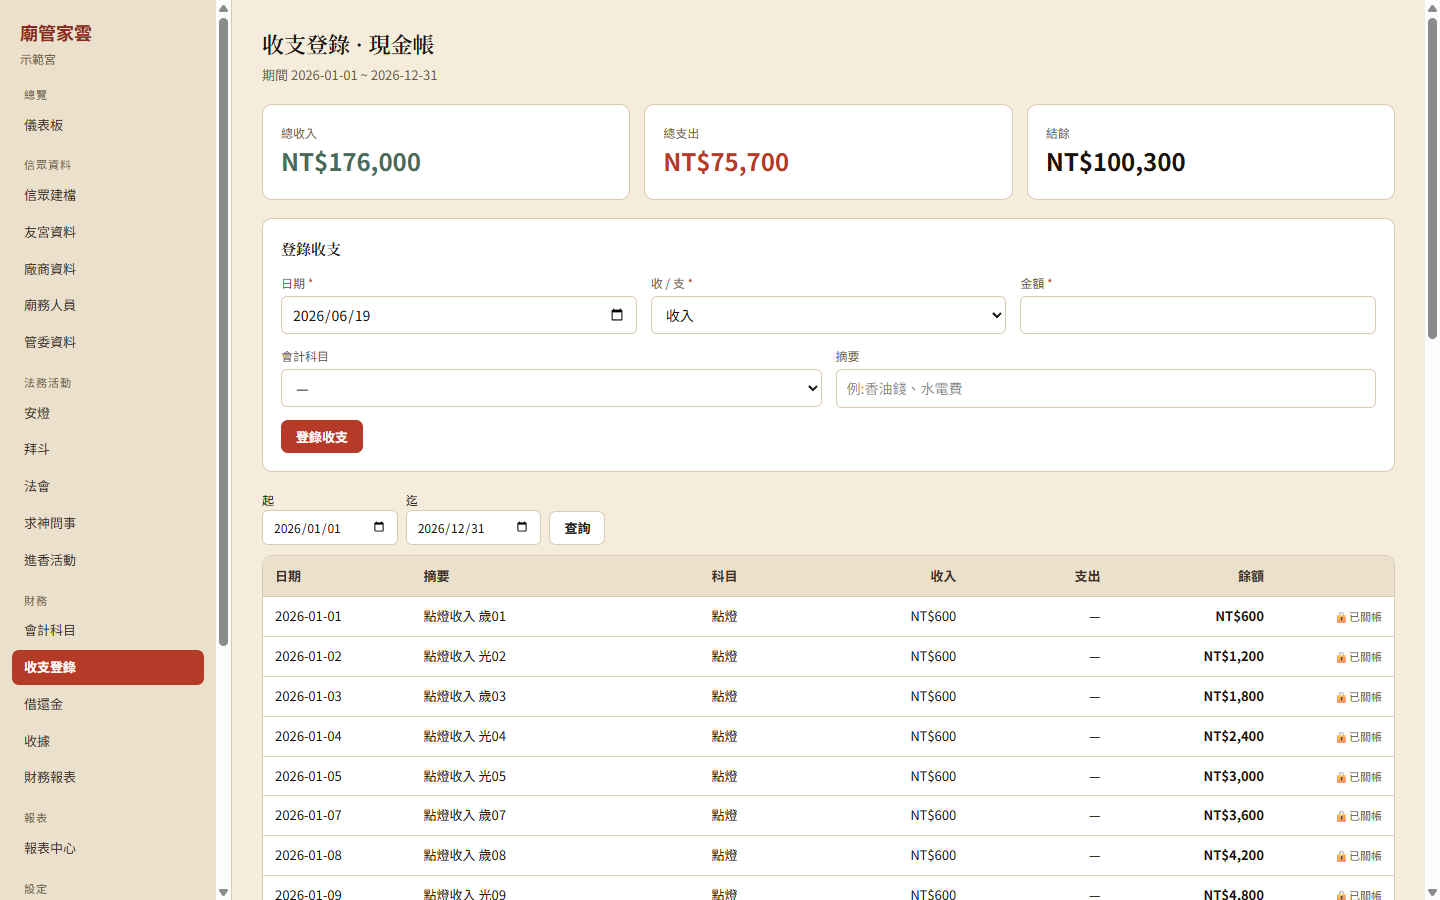The width and height of the screenshot is (1440, 900).
Task: Click the 查詢 button
Action: pyautogui.click(x=577, y=528)
